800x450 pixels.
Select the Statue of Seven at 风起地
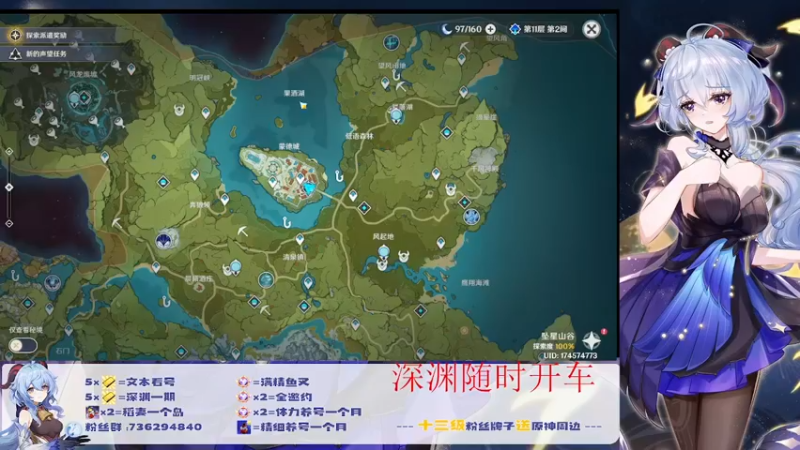tap(384, 252)
